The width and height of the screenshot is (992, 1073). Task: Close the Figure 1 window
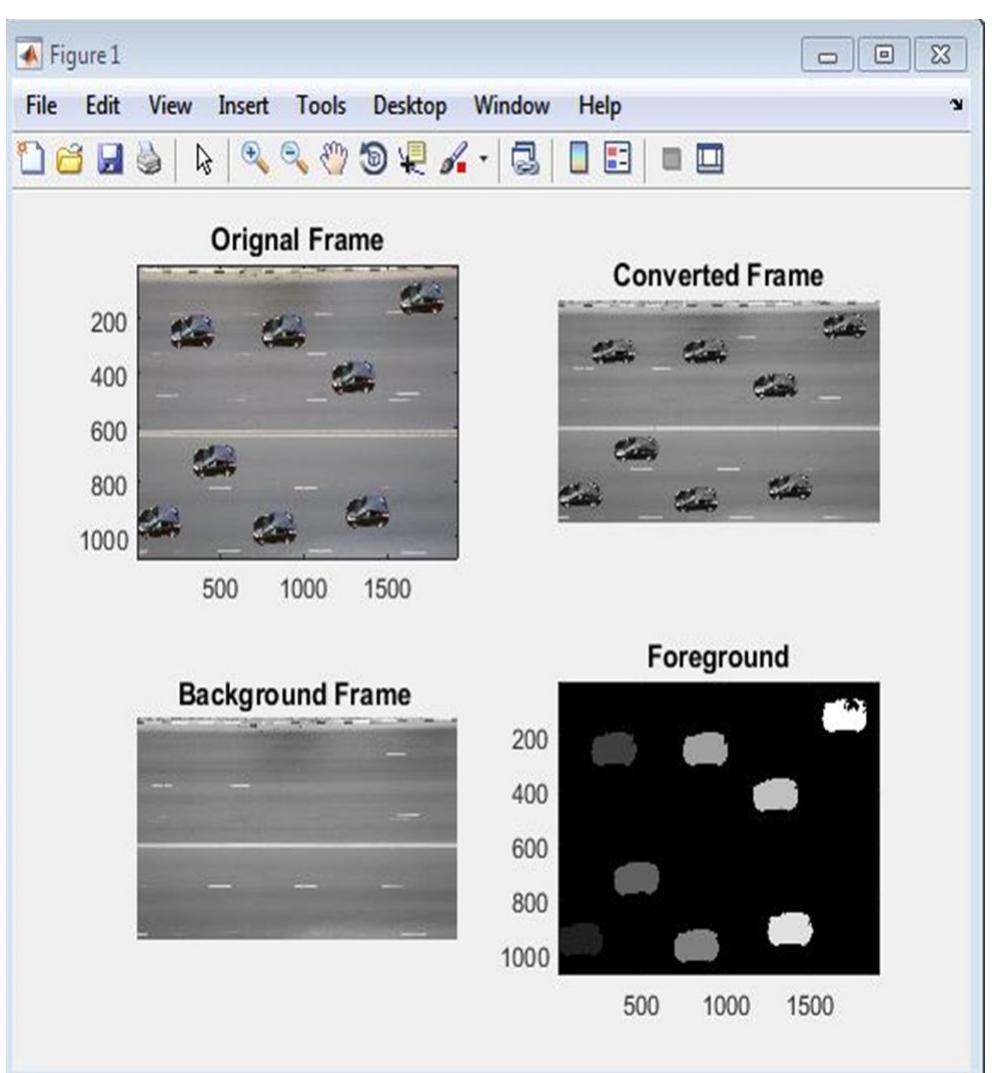click(x=941, y=55)
